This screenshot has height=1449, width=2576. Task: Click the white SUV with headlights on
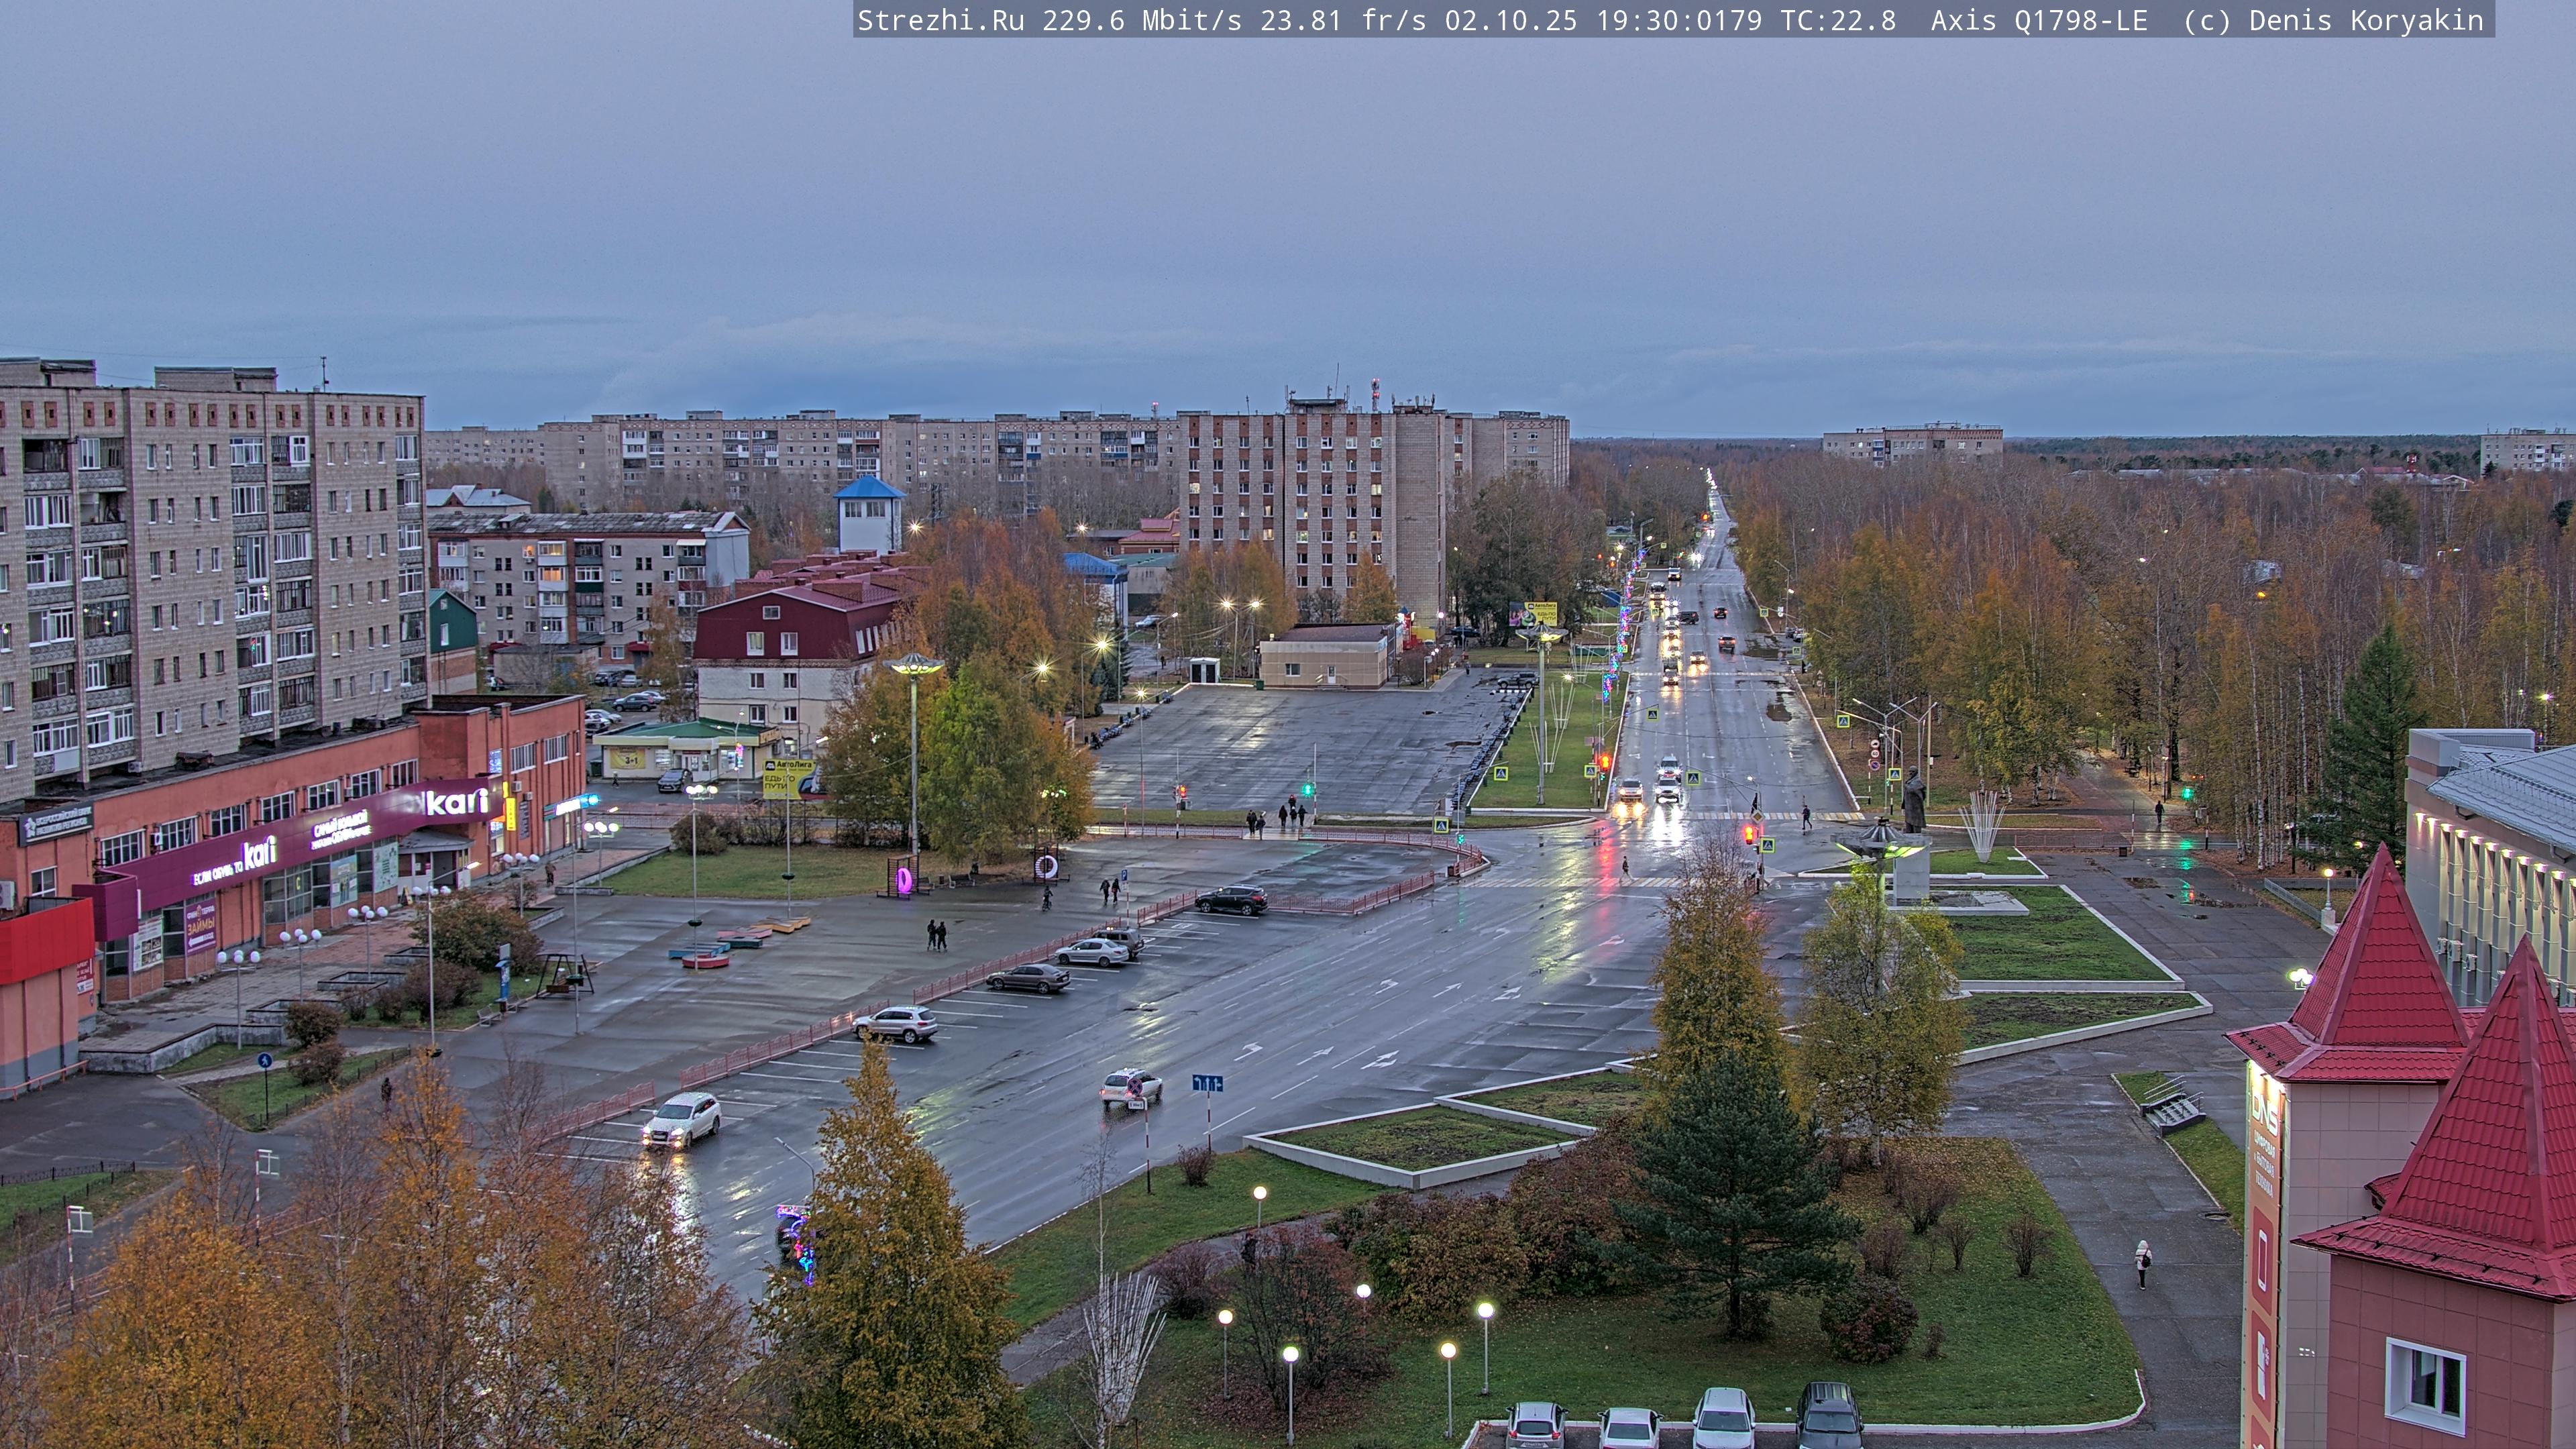(x=681, y=1119)
